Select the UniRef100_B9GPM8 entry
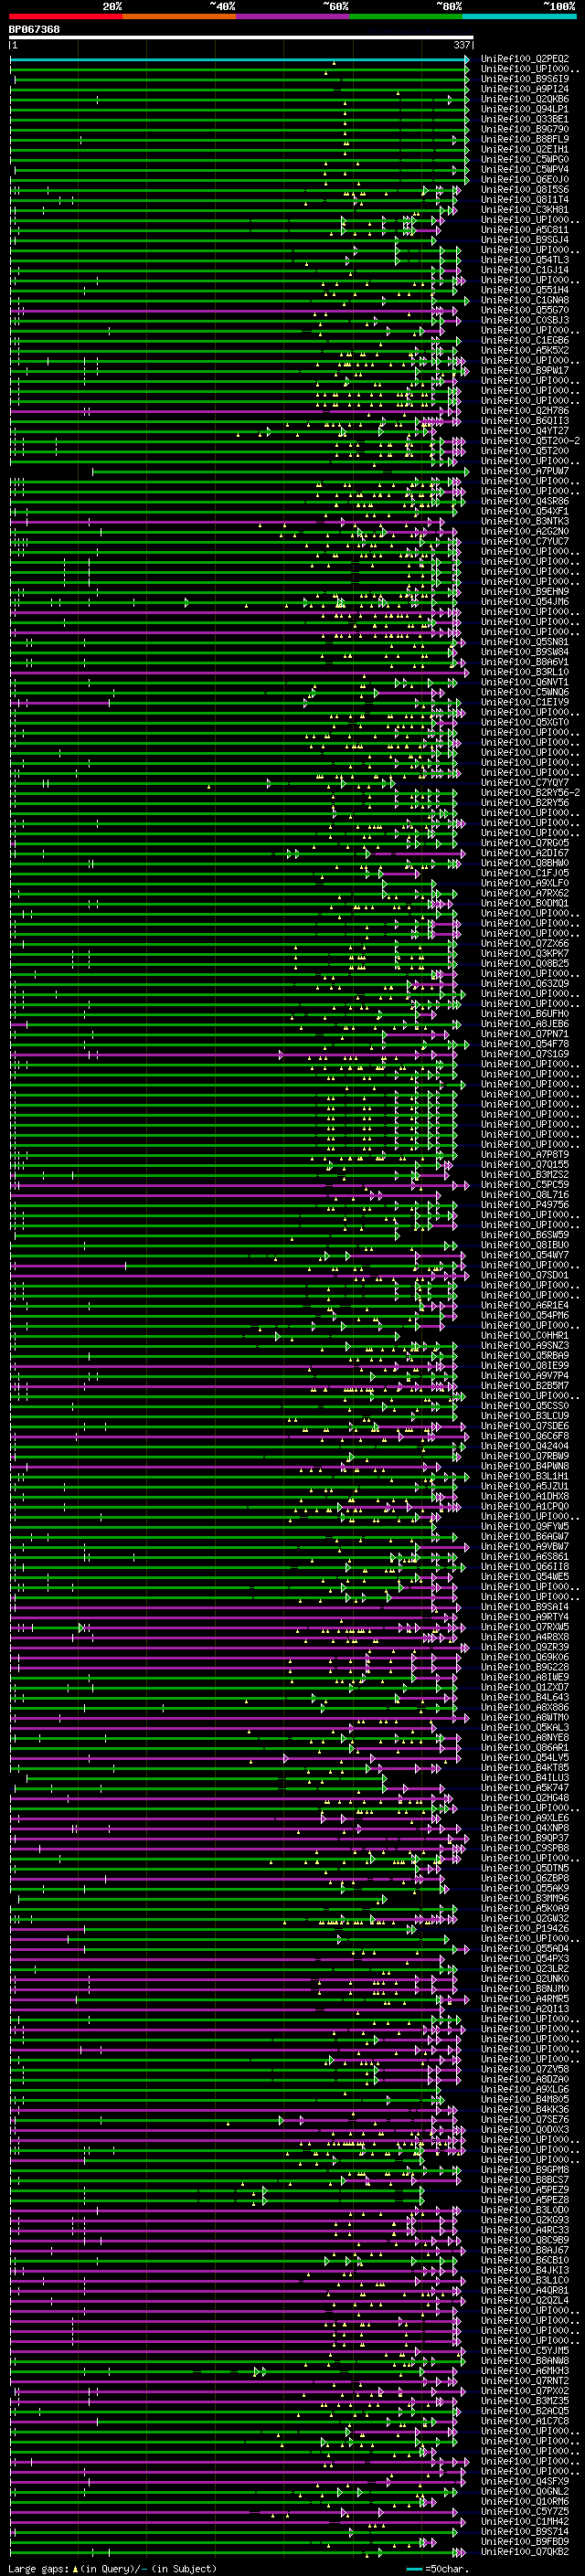This screenshot has width=585, height=2576. click(525, 2170)
